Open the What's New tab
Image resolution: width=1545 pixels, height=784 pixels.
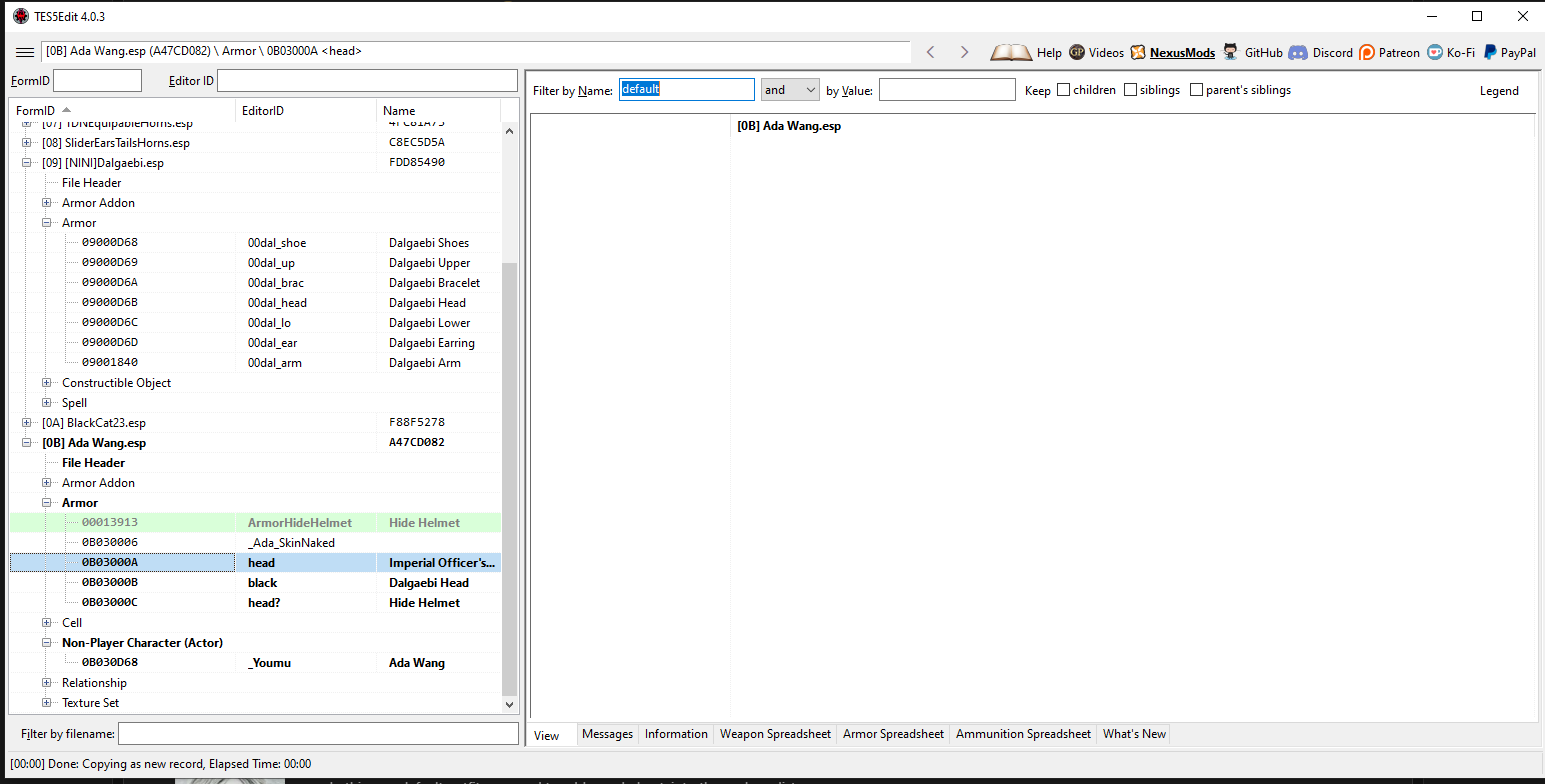click(1134, 734)
